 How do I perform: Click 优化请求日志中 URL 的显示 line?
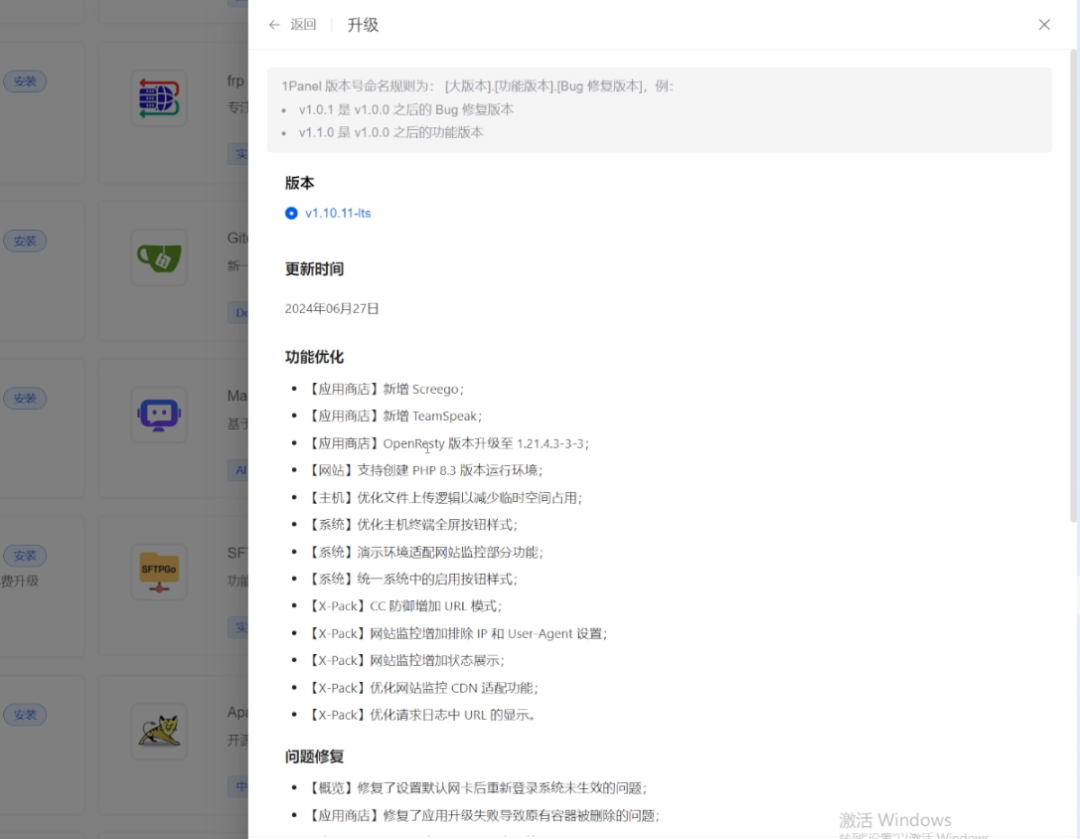[421, 715]
